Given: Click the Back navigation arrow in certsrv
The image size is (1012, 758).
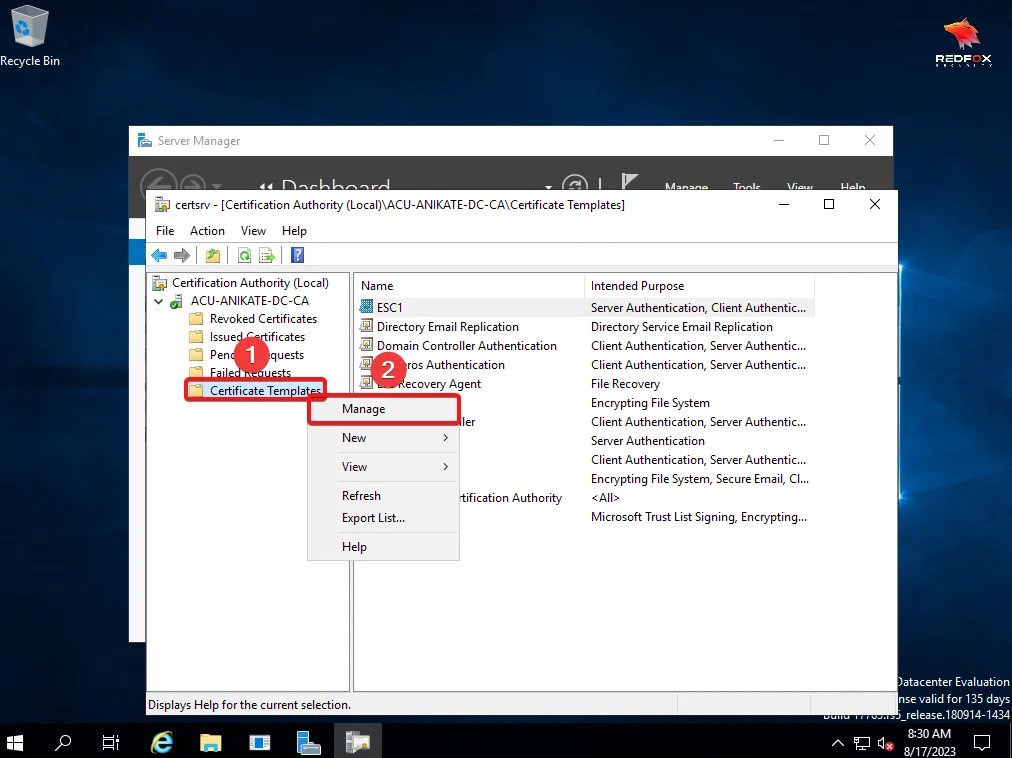Looking at the screenshot, I should click(159, 255).
